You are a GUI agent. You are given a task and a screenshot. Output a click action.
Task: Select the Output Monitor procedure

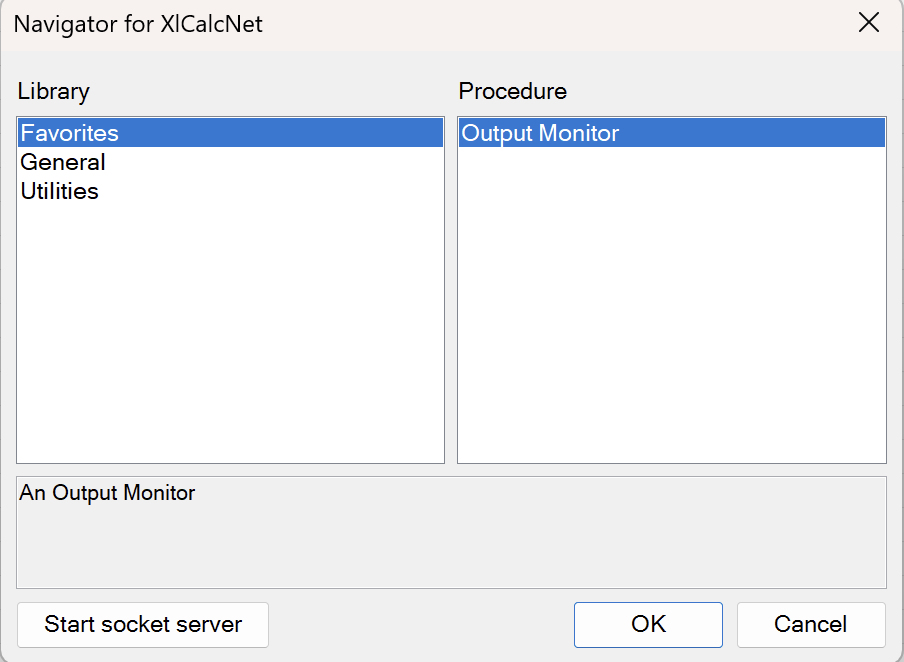point(672,133)
